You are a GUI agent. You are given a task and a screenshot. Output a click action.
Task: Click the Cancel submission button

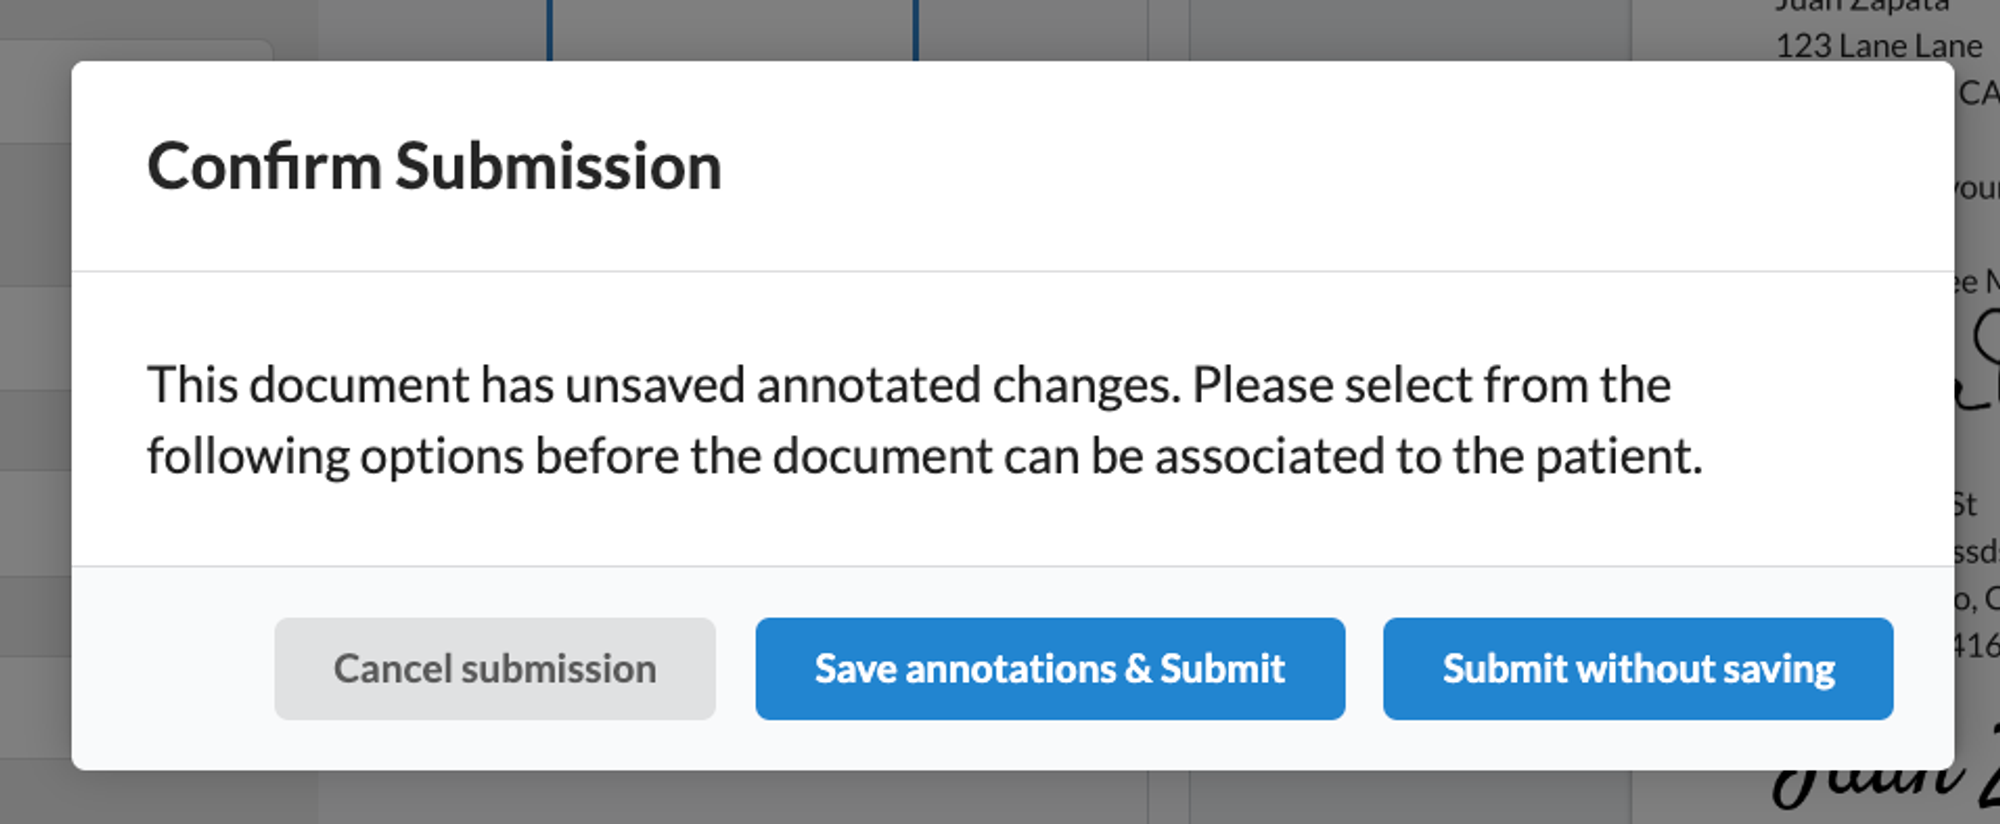(495, 668)
